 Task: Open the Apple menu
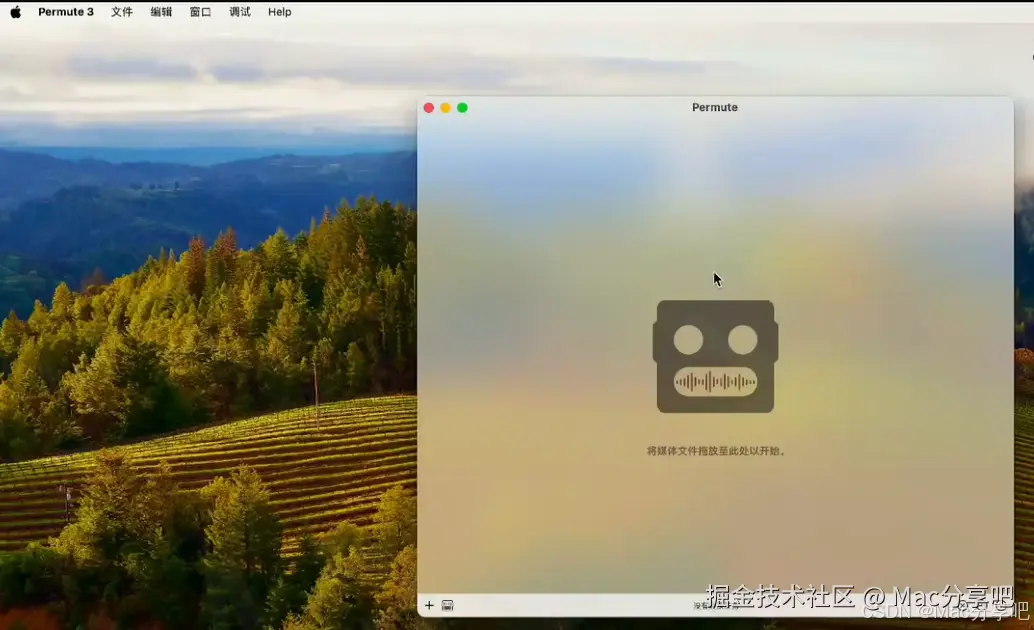tap(16, 12)
